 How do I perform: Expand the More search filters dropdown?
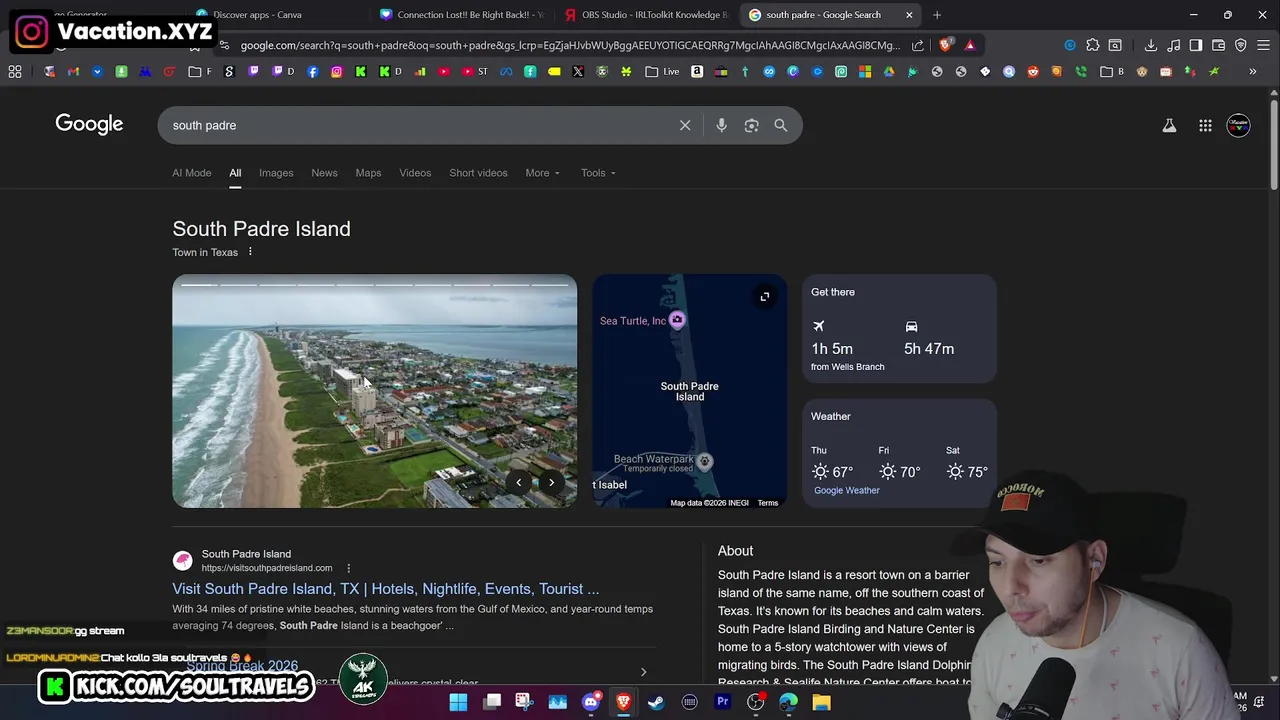point(543,173)
